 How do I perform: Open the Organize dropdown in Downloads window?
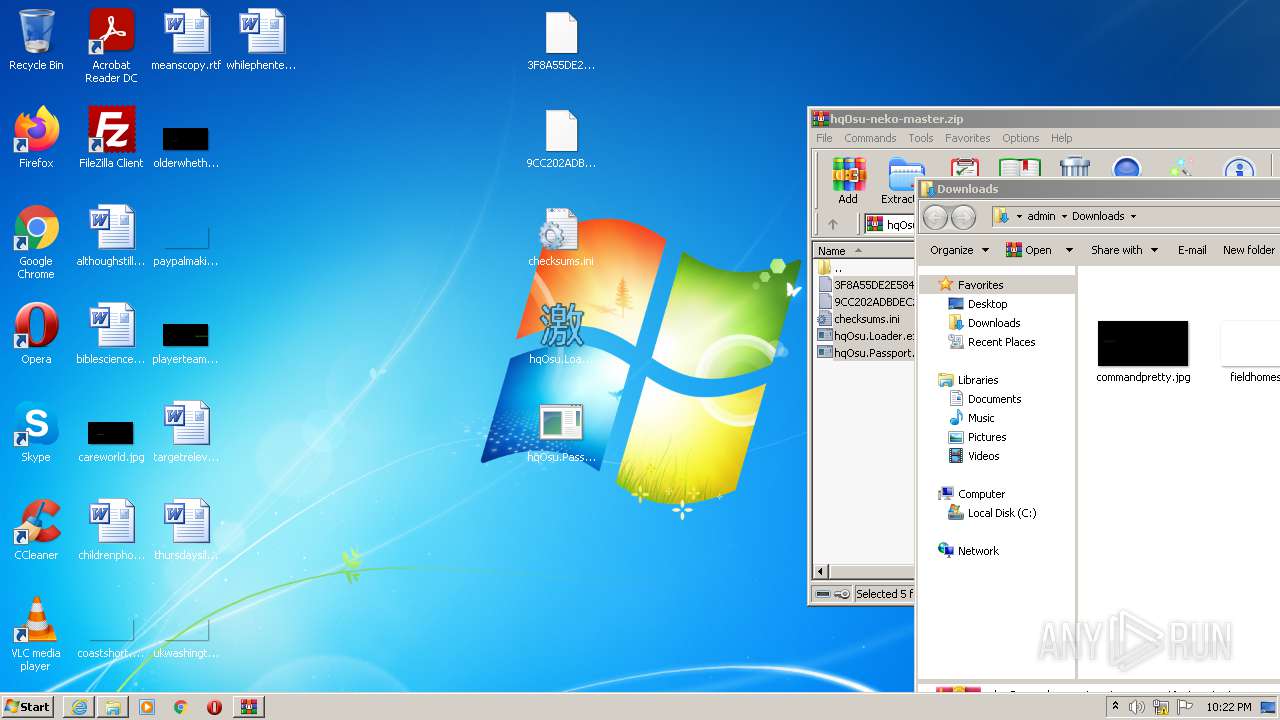959,250
